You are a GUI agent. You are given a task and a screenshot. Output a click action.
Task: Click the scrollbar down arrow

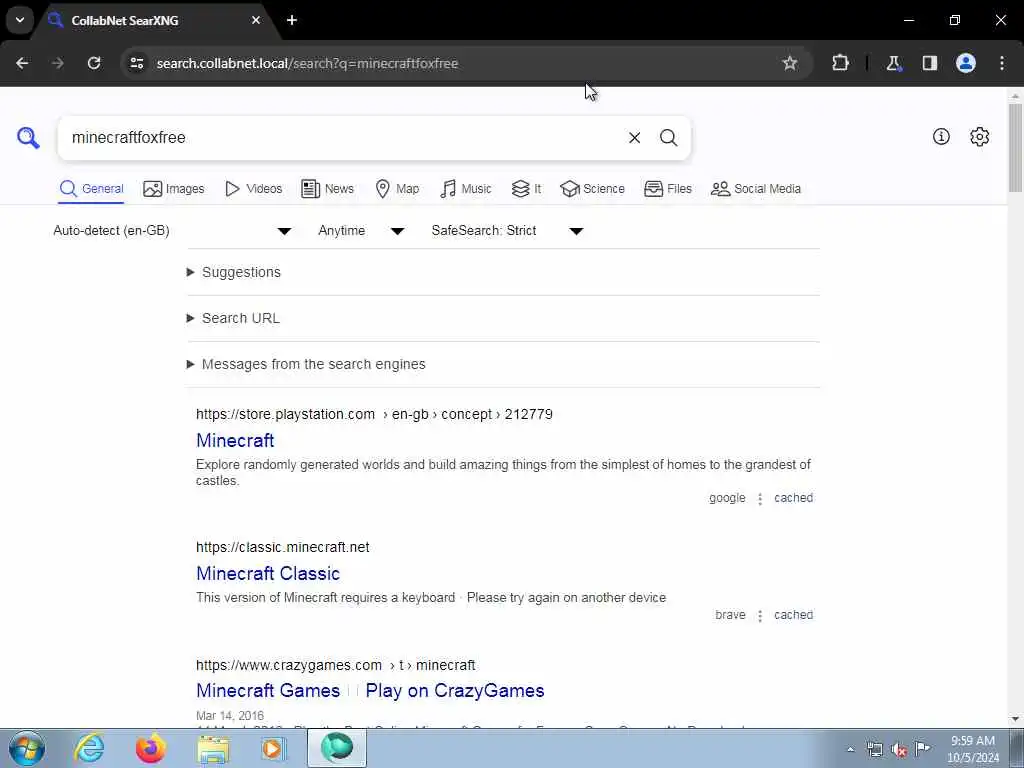pyautogui.click(x=1015, y=720)
